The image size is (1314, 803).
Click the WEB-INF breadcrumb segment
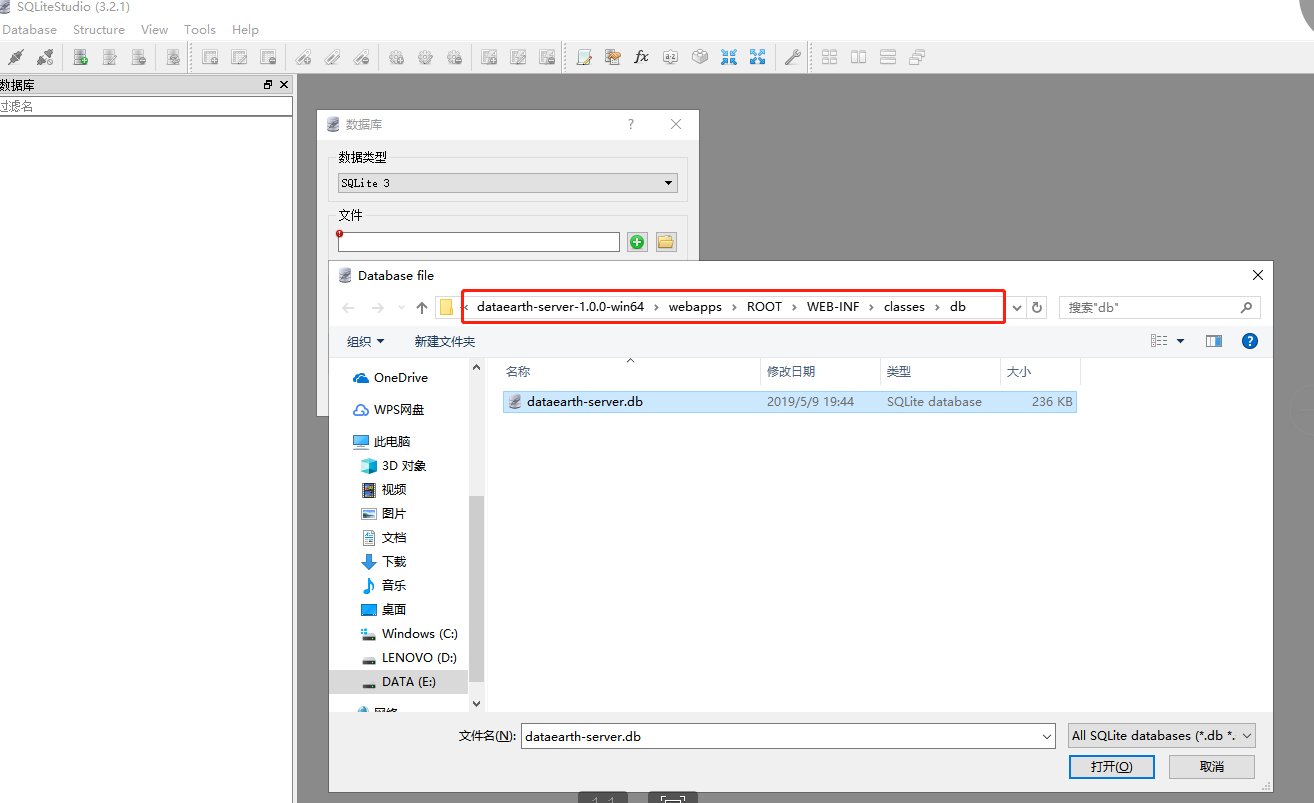(x=833, y=307)
